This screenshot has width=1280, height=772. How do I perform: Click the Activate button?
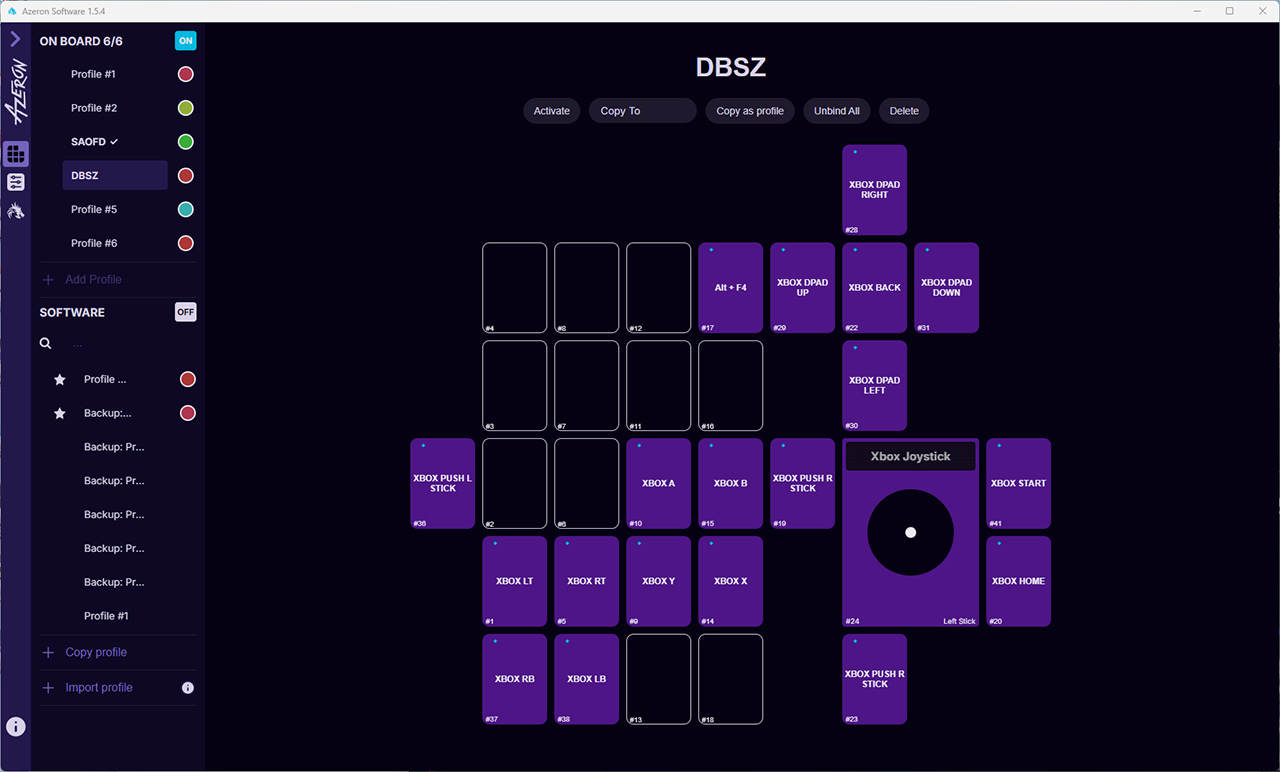(x=551, y=111)
